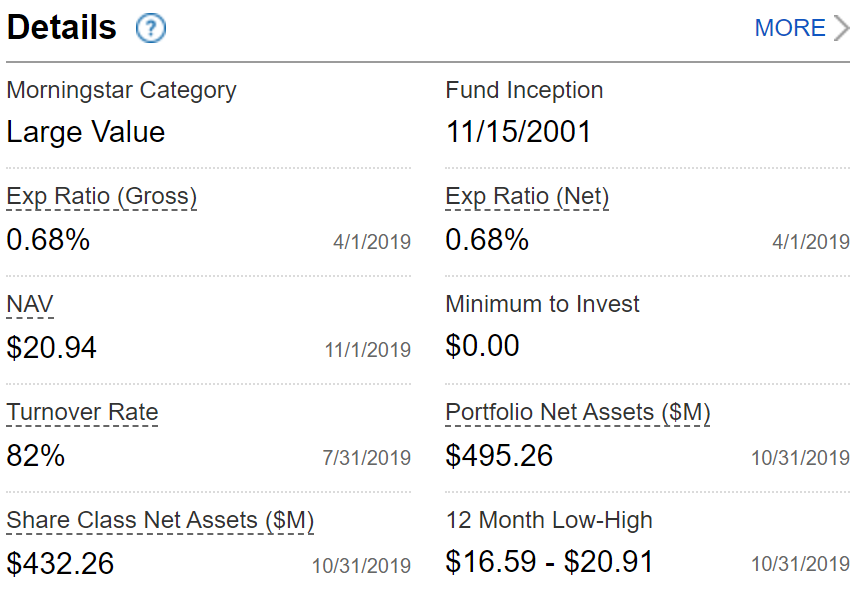Click the Portfolio Net Assets ($M) label

[577, 412]
